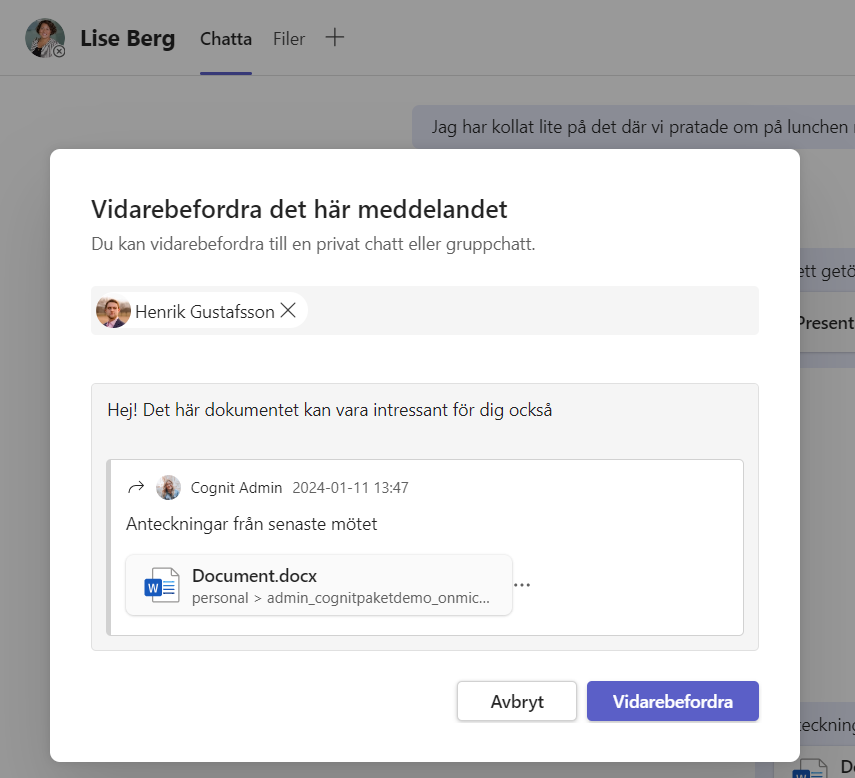Click Cognit Admin's avatar in quoted message
Image resolution: width=855 pixels, height=778 pixels.
tap(168, 488)
